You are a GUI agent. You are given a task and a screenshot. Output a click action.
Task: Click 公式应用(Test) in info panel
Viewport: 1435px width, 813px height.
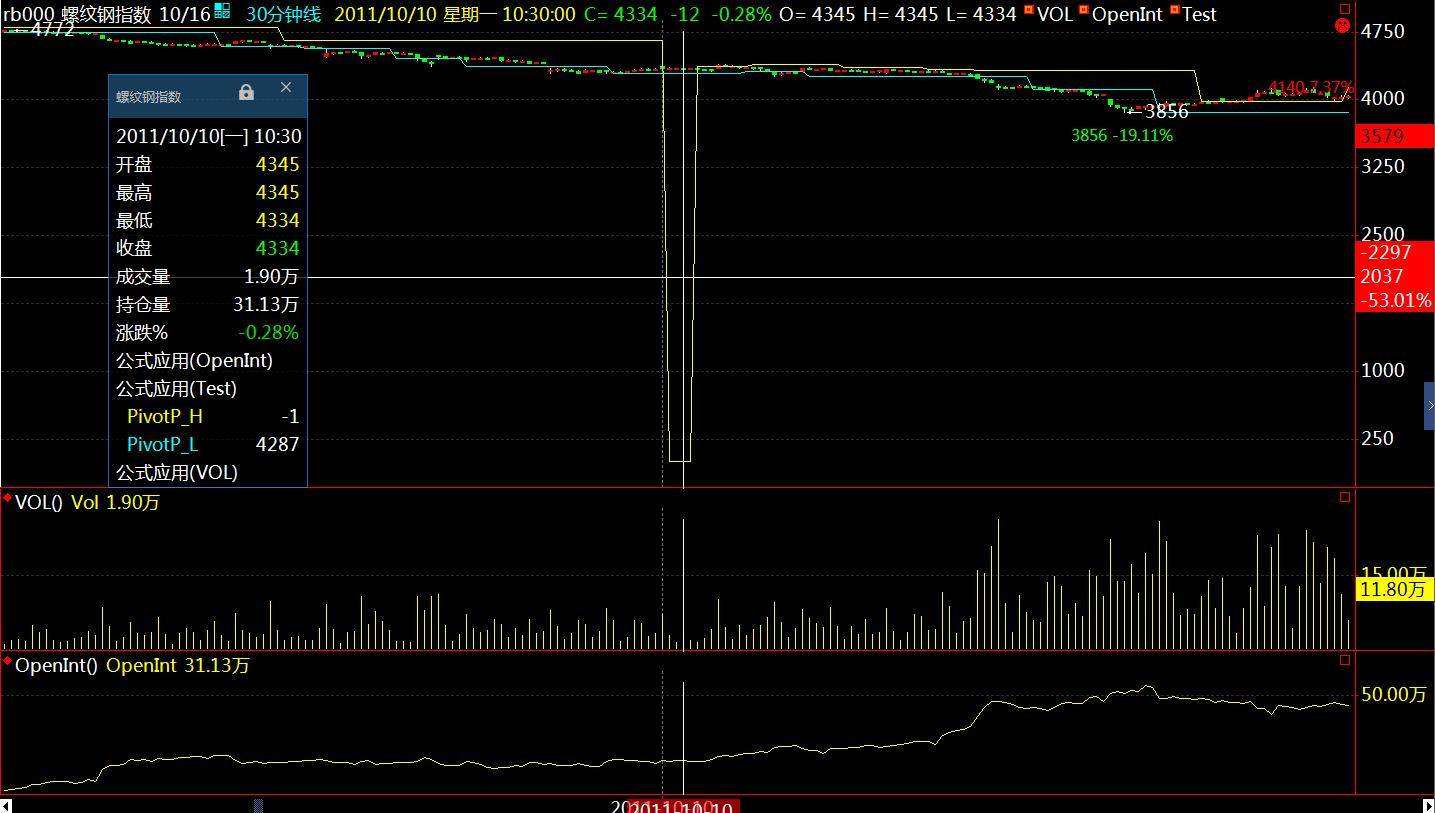[x=176, y=388]
